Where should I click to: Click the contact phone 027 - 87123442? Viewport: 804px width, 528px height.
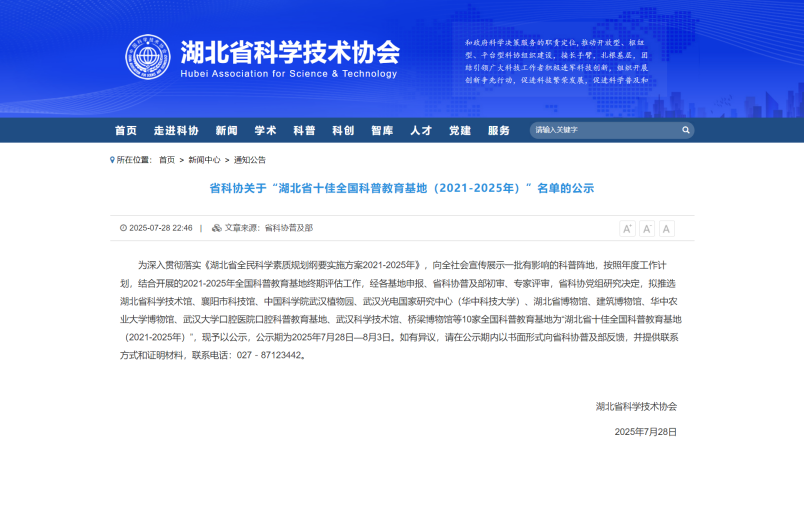pos(269,355)
